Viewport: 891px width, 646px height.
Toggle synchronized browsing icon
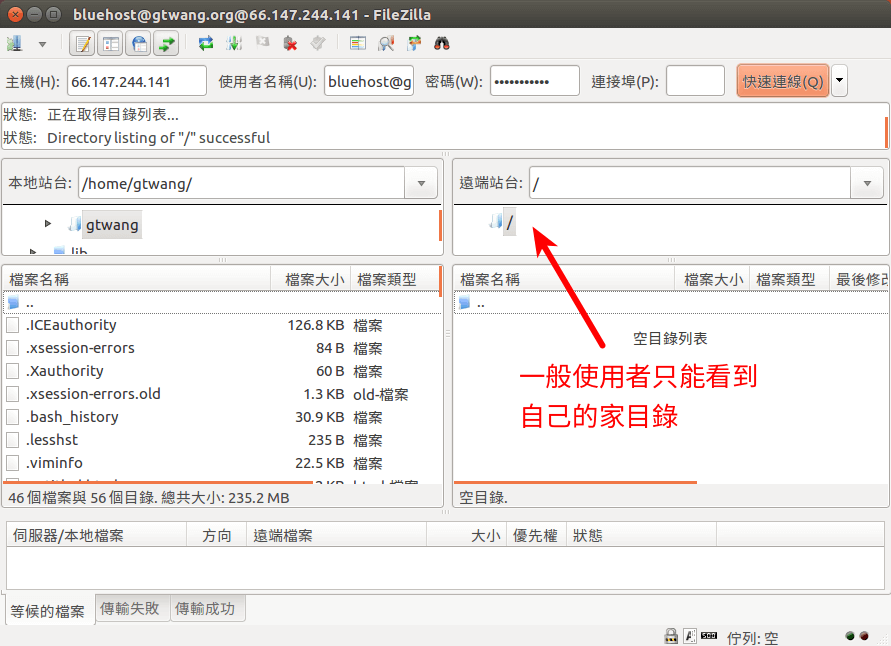pyautogui.click(x=414, y=44)
